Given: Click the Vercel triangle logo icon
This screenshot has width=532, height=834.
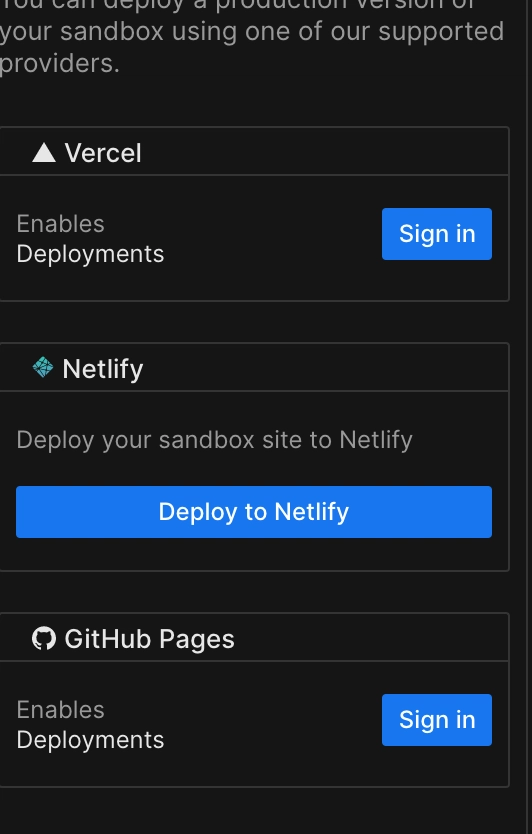Looking at the screenshot, I should coord(44,153).
